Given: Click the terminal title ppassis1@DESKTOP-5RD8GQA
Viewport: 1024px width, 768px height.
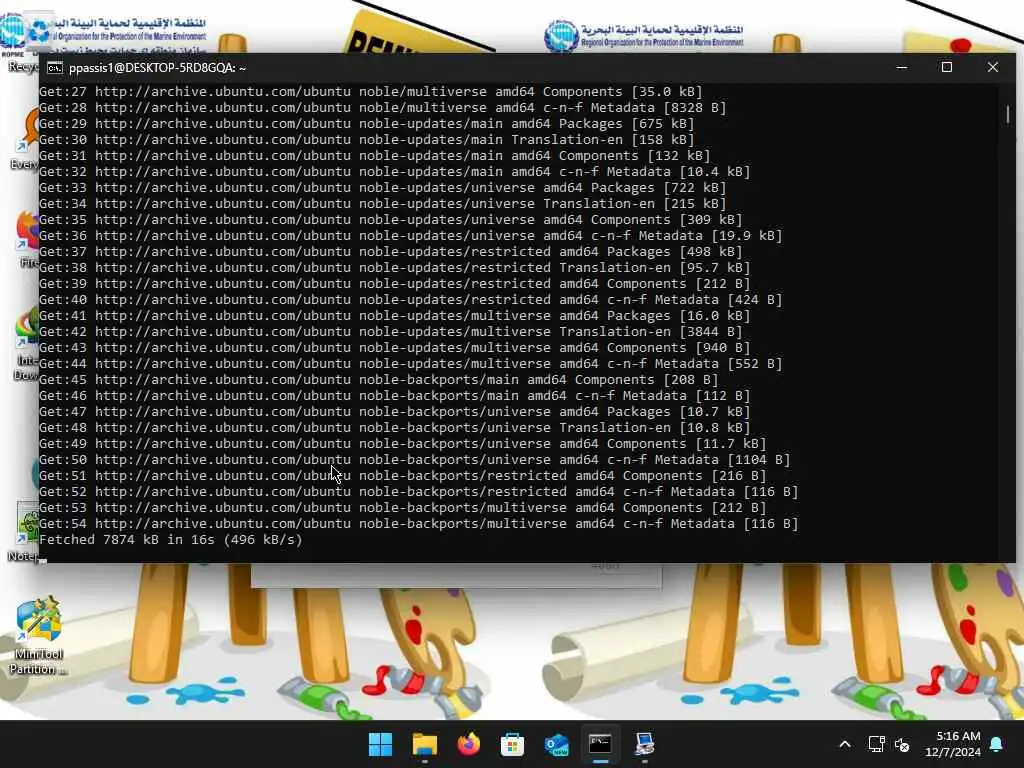Looking at the screenshot, I should [x=157, y=68].
